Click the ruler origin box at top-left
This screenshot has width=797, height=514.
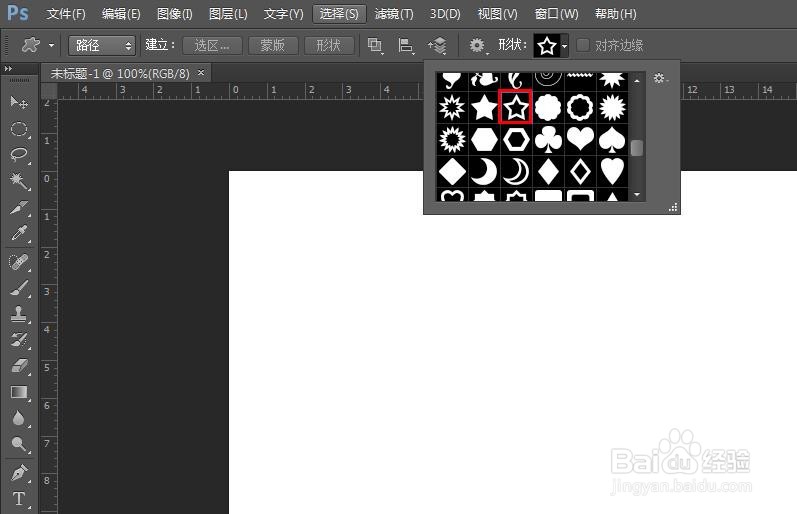[x=49, y=90]
